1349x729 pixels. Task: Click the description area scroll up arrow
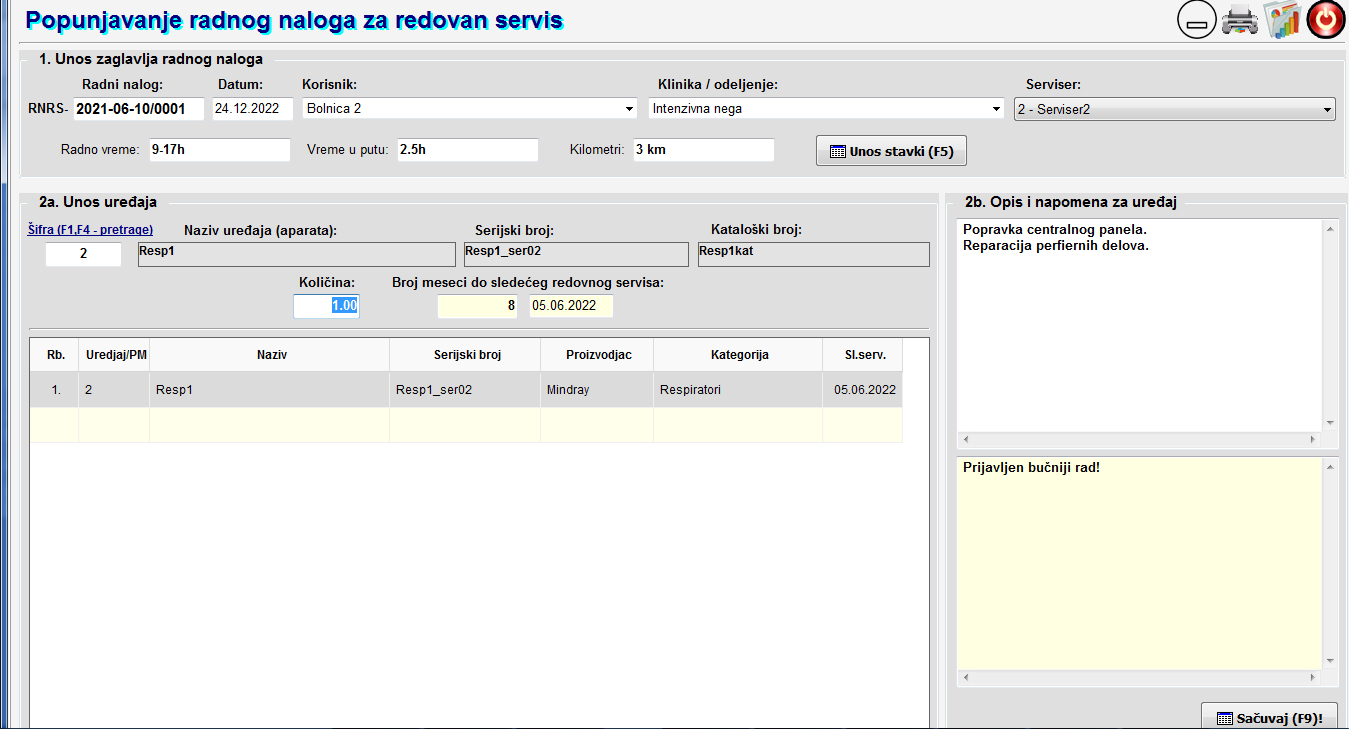[x=1329, y=229]
